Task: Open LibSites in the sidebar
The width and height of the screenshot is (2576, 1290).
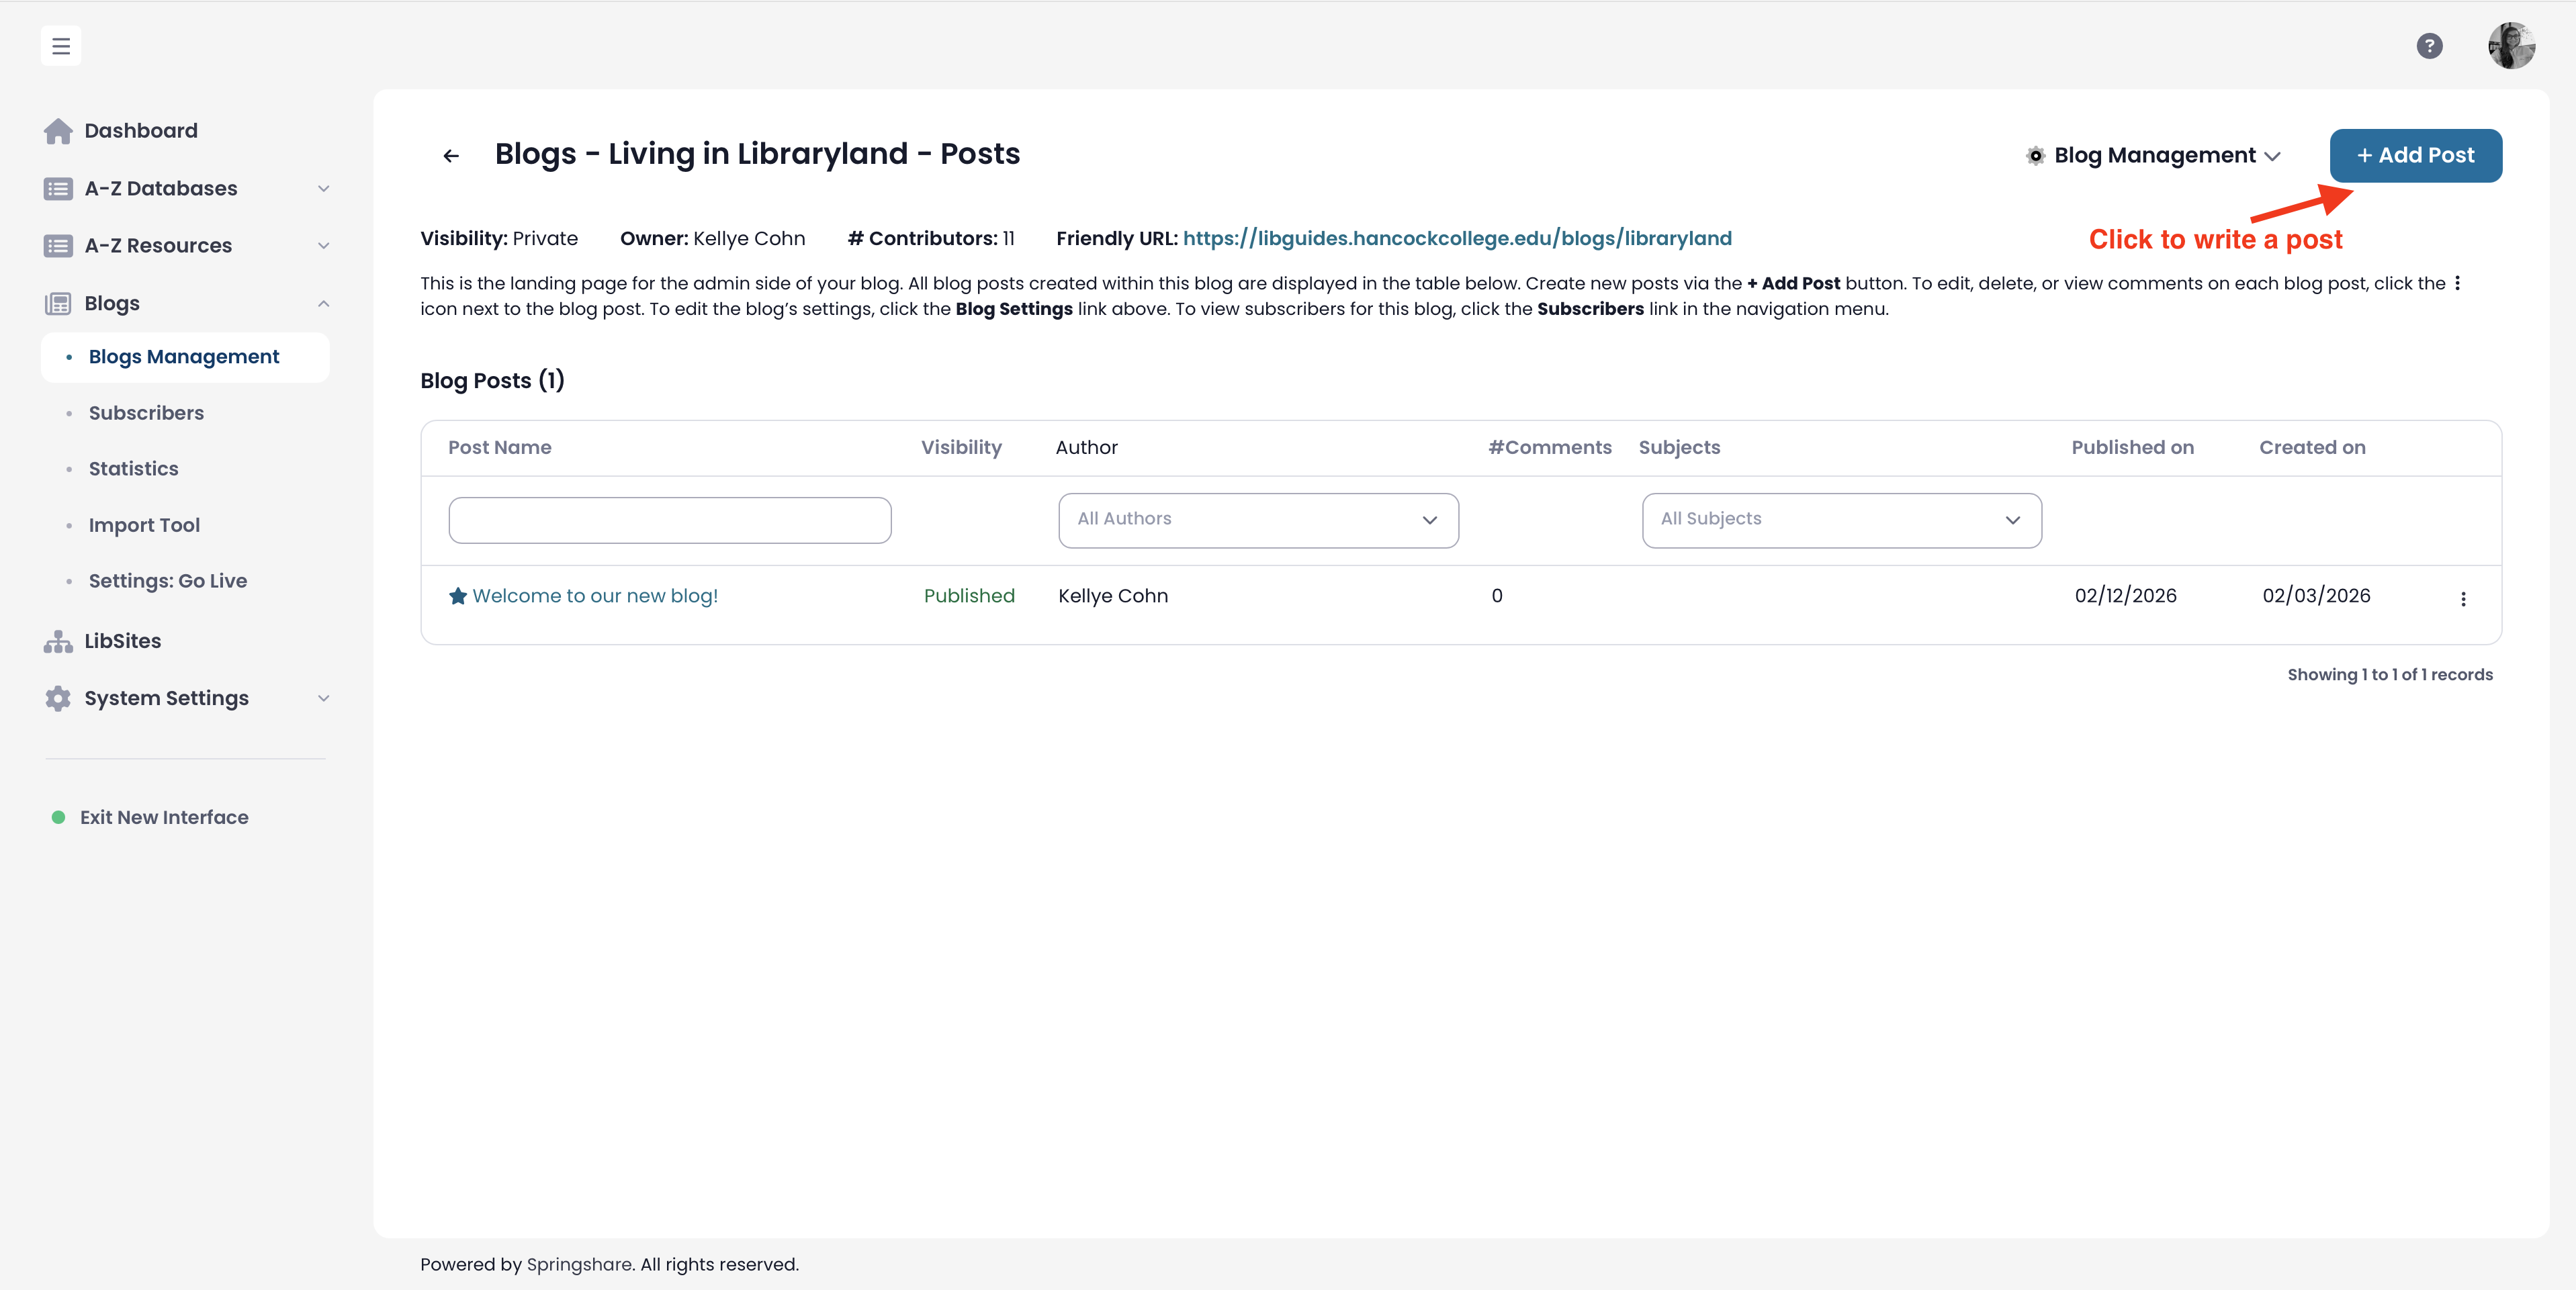Action: [123, 642]
